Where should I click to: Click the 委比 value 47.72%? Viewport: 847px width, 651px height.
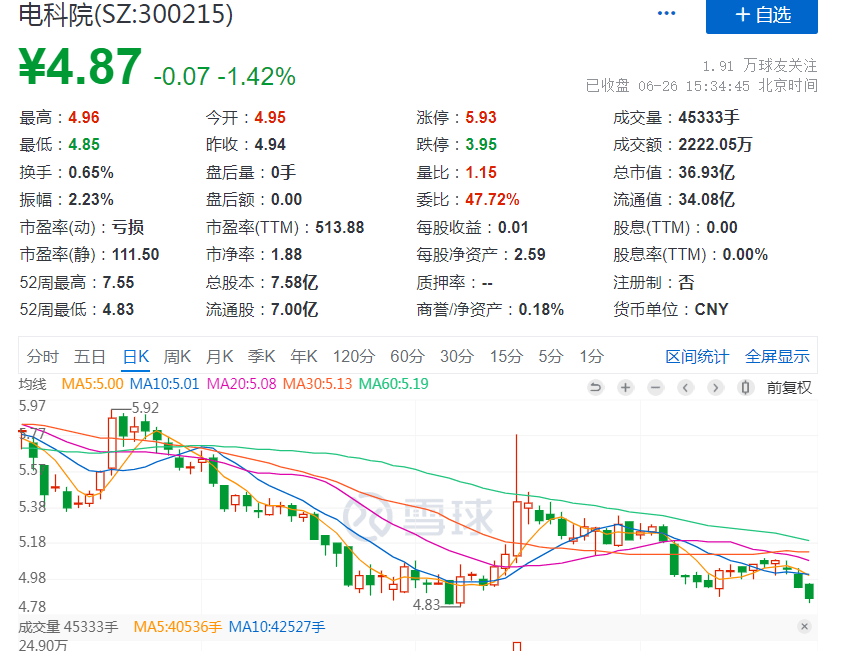tap(492, 199)
